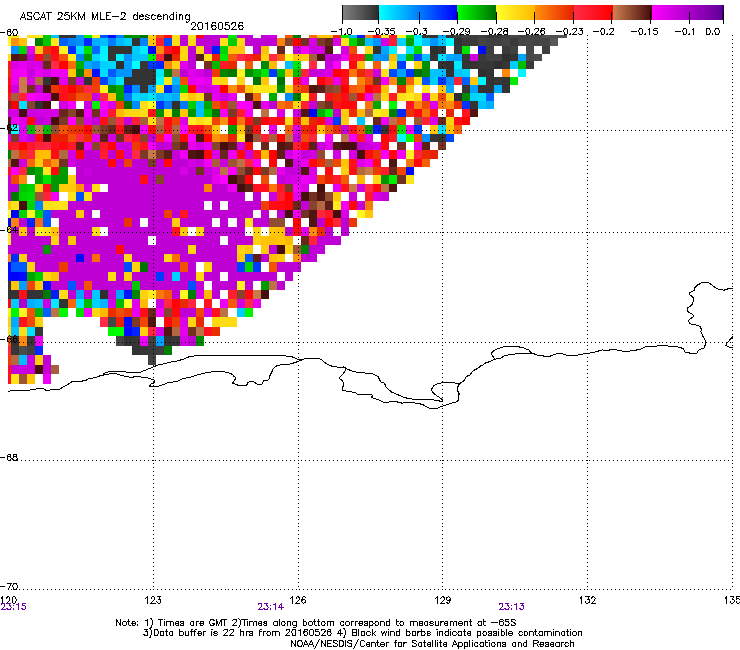Click the magenta colorbar segment

click(688, 13)
